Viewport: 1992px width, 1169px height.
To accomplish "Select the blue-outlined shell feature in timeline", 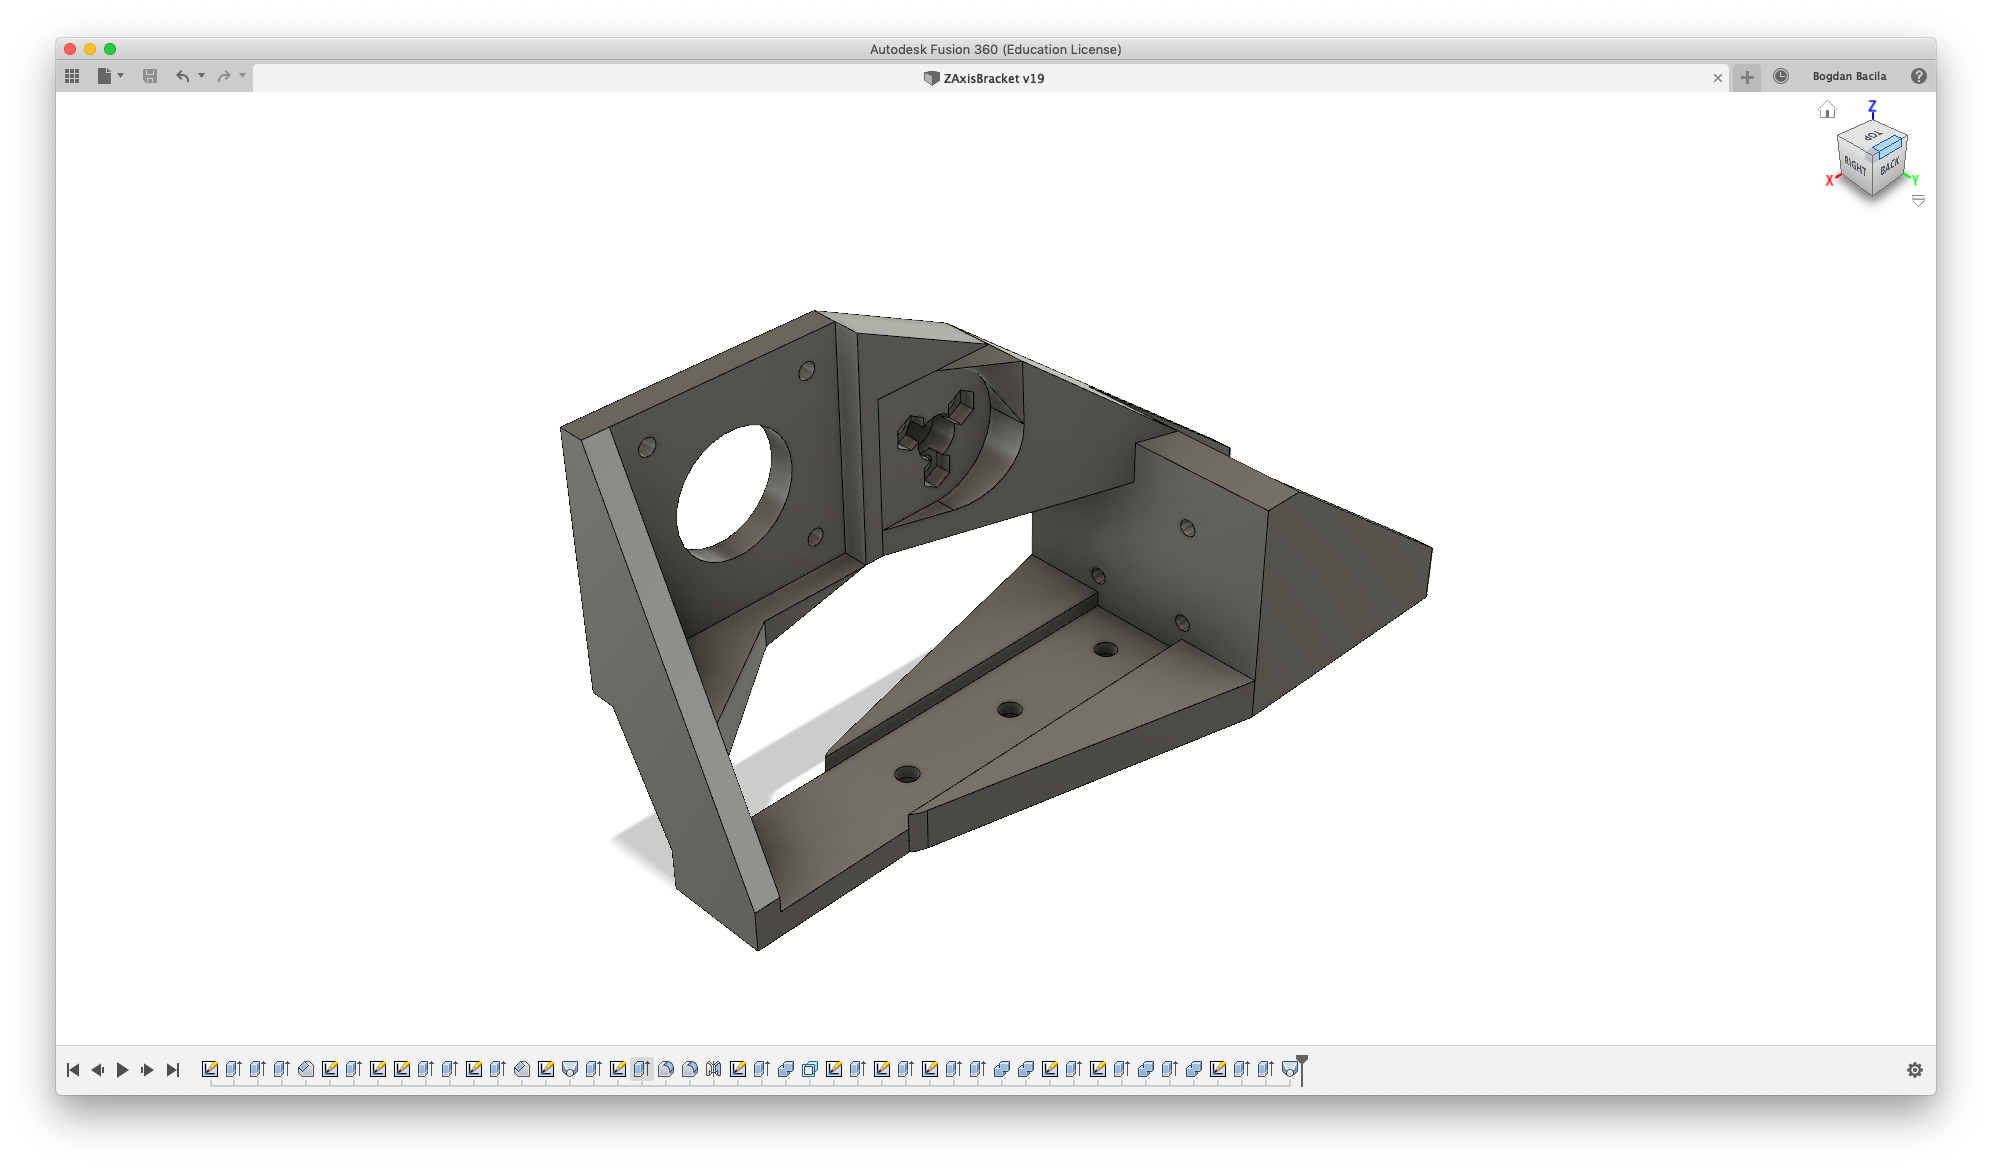I will 810,1069.
